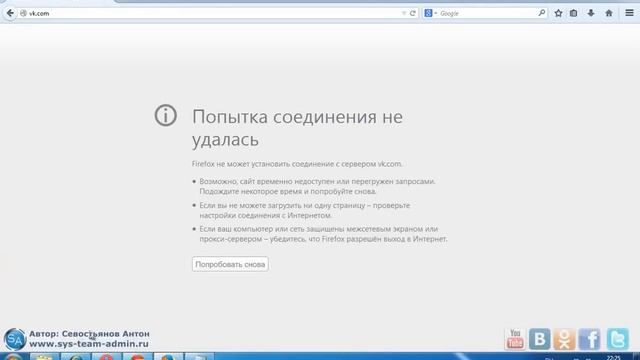Go back with the Firefox back arrow
640x360 pixels.
[10, 13]
